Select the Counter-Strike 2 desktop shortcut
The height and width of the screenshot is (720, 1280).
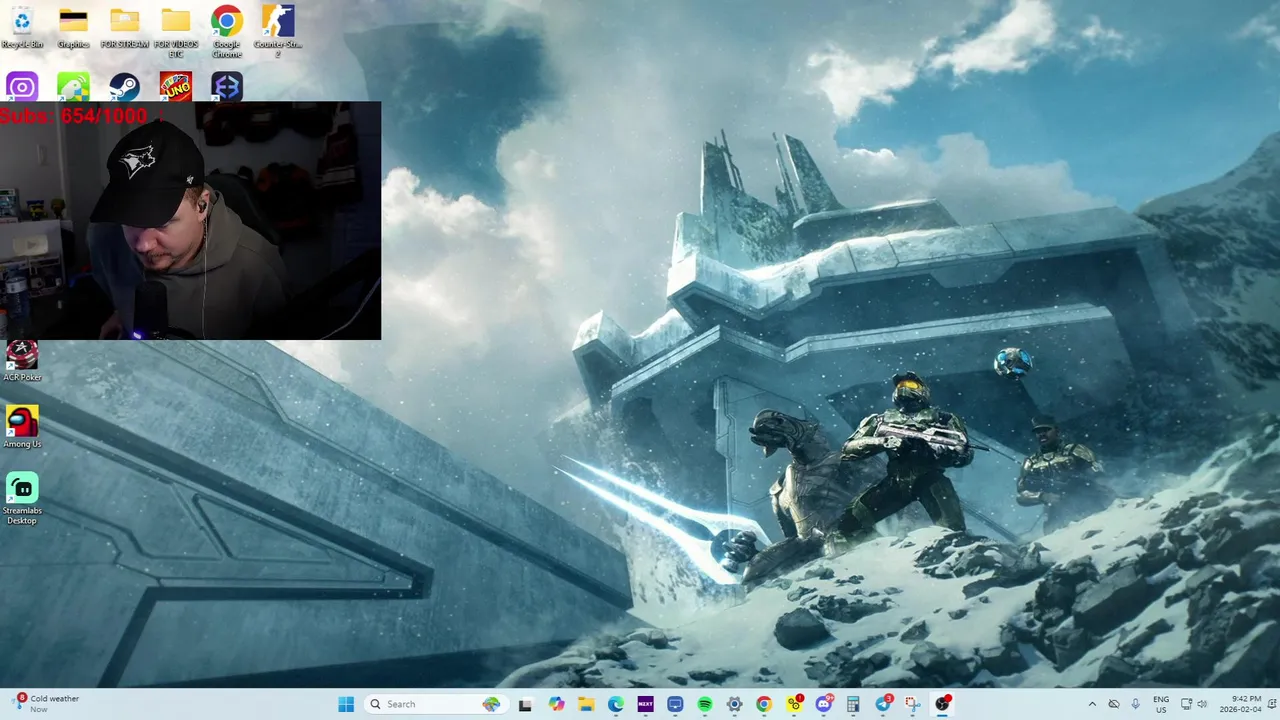(x=278, y=32)
